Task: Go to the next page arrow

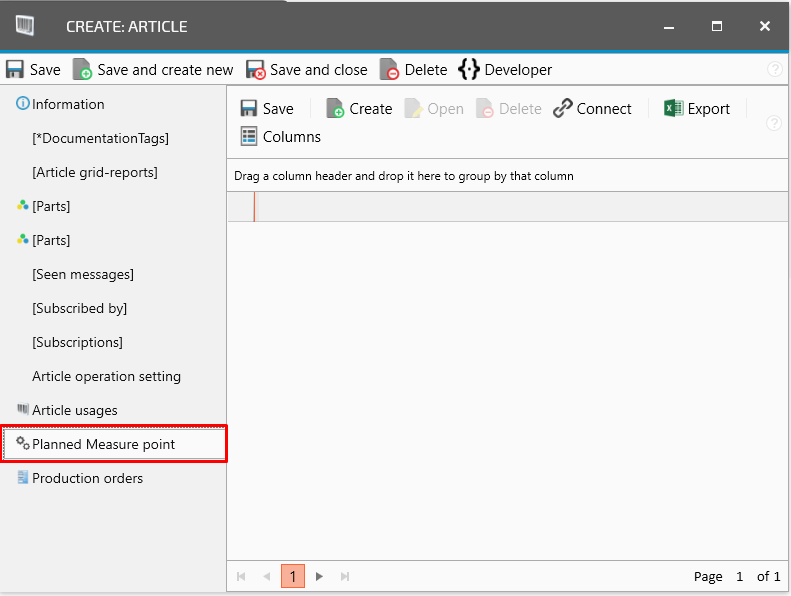Action: click(x=319, y=576)
